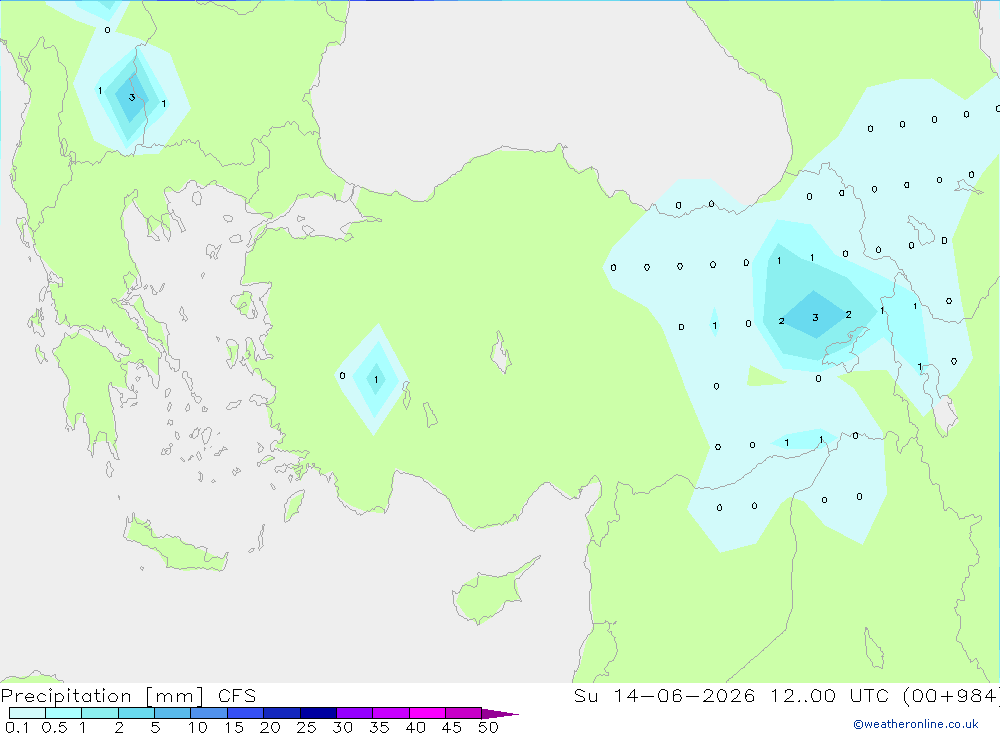Pick the legend swatch between 0.1 and 0.5

pos(27,713)
